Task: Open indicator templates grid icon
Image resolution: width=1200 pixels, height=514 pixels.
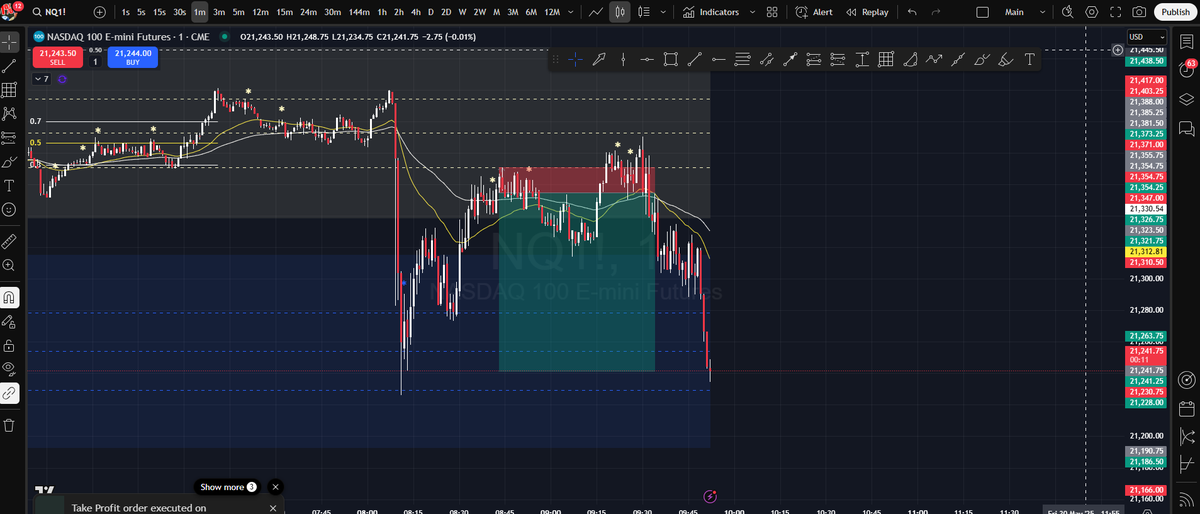Action: [x=771, y=12]
